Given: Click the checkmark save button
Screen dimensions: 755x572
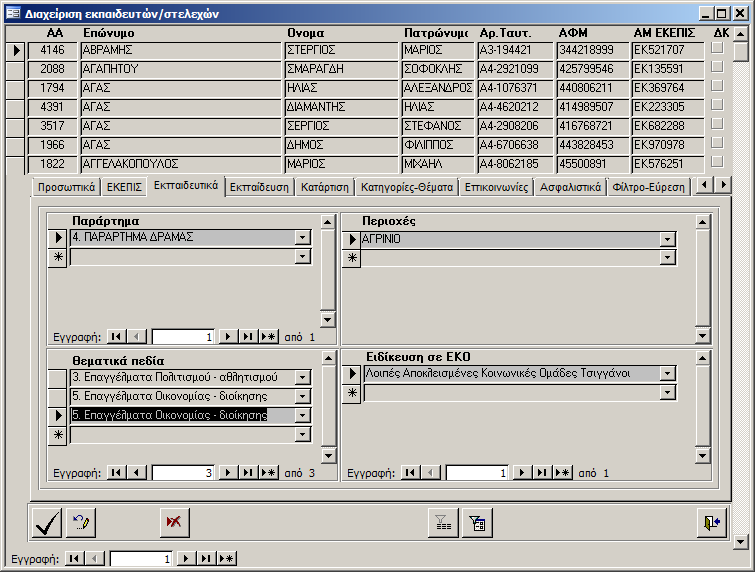Looking at the screenshot, I should point(46,522).
